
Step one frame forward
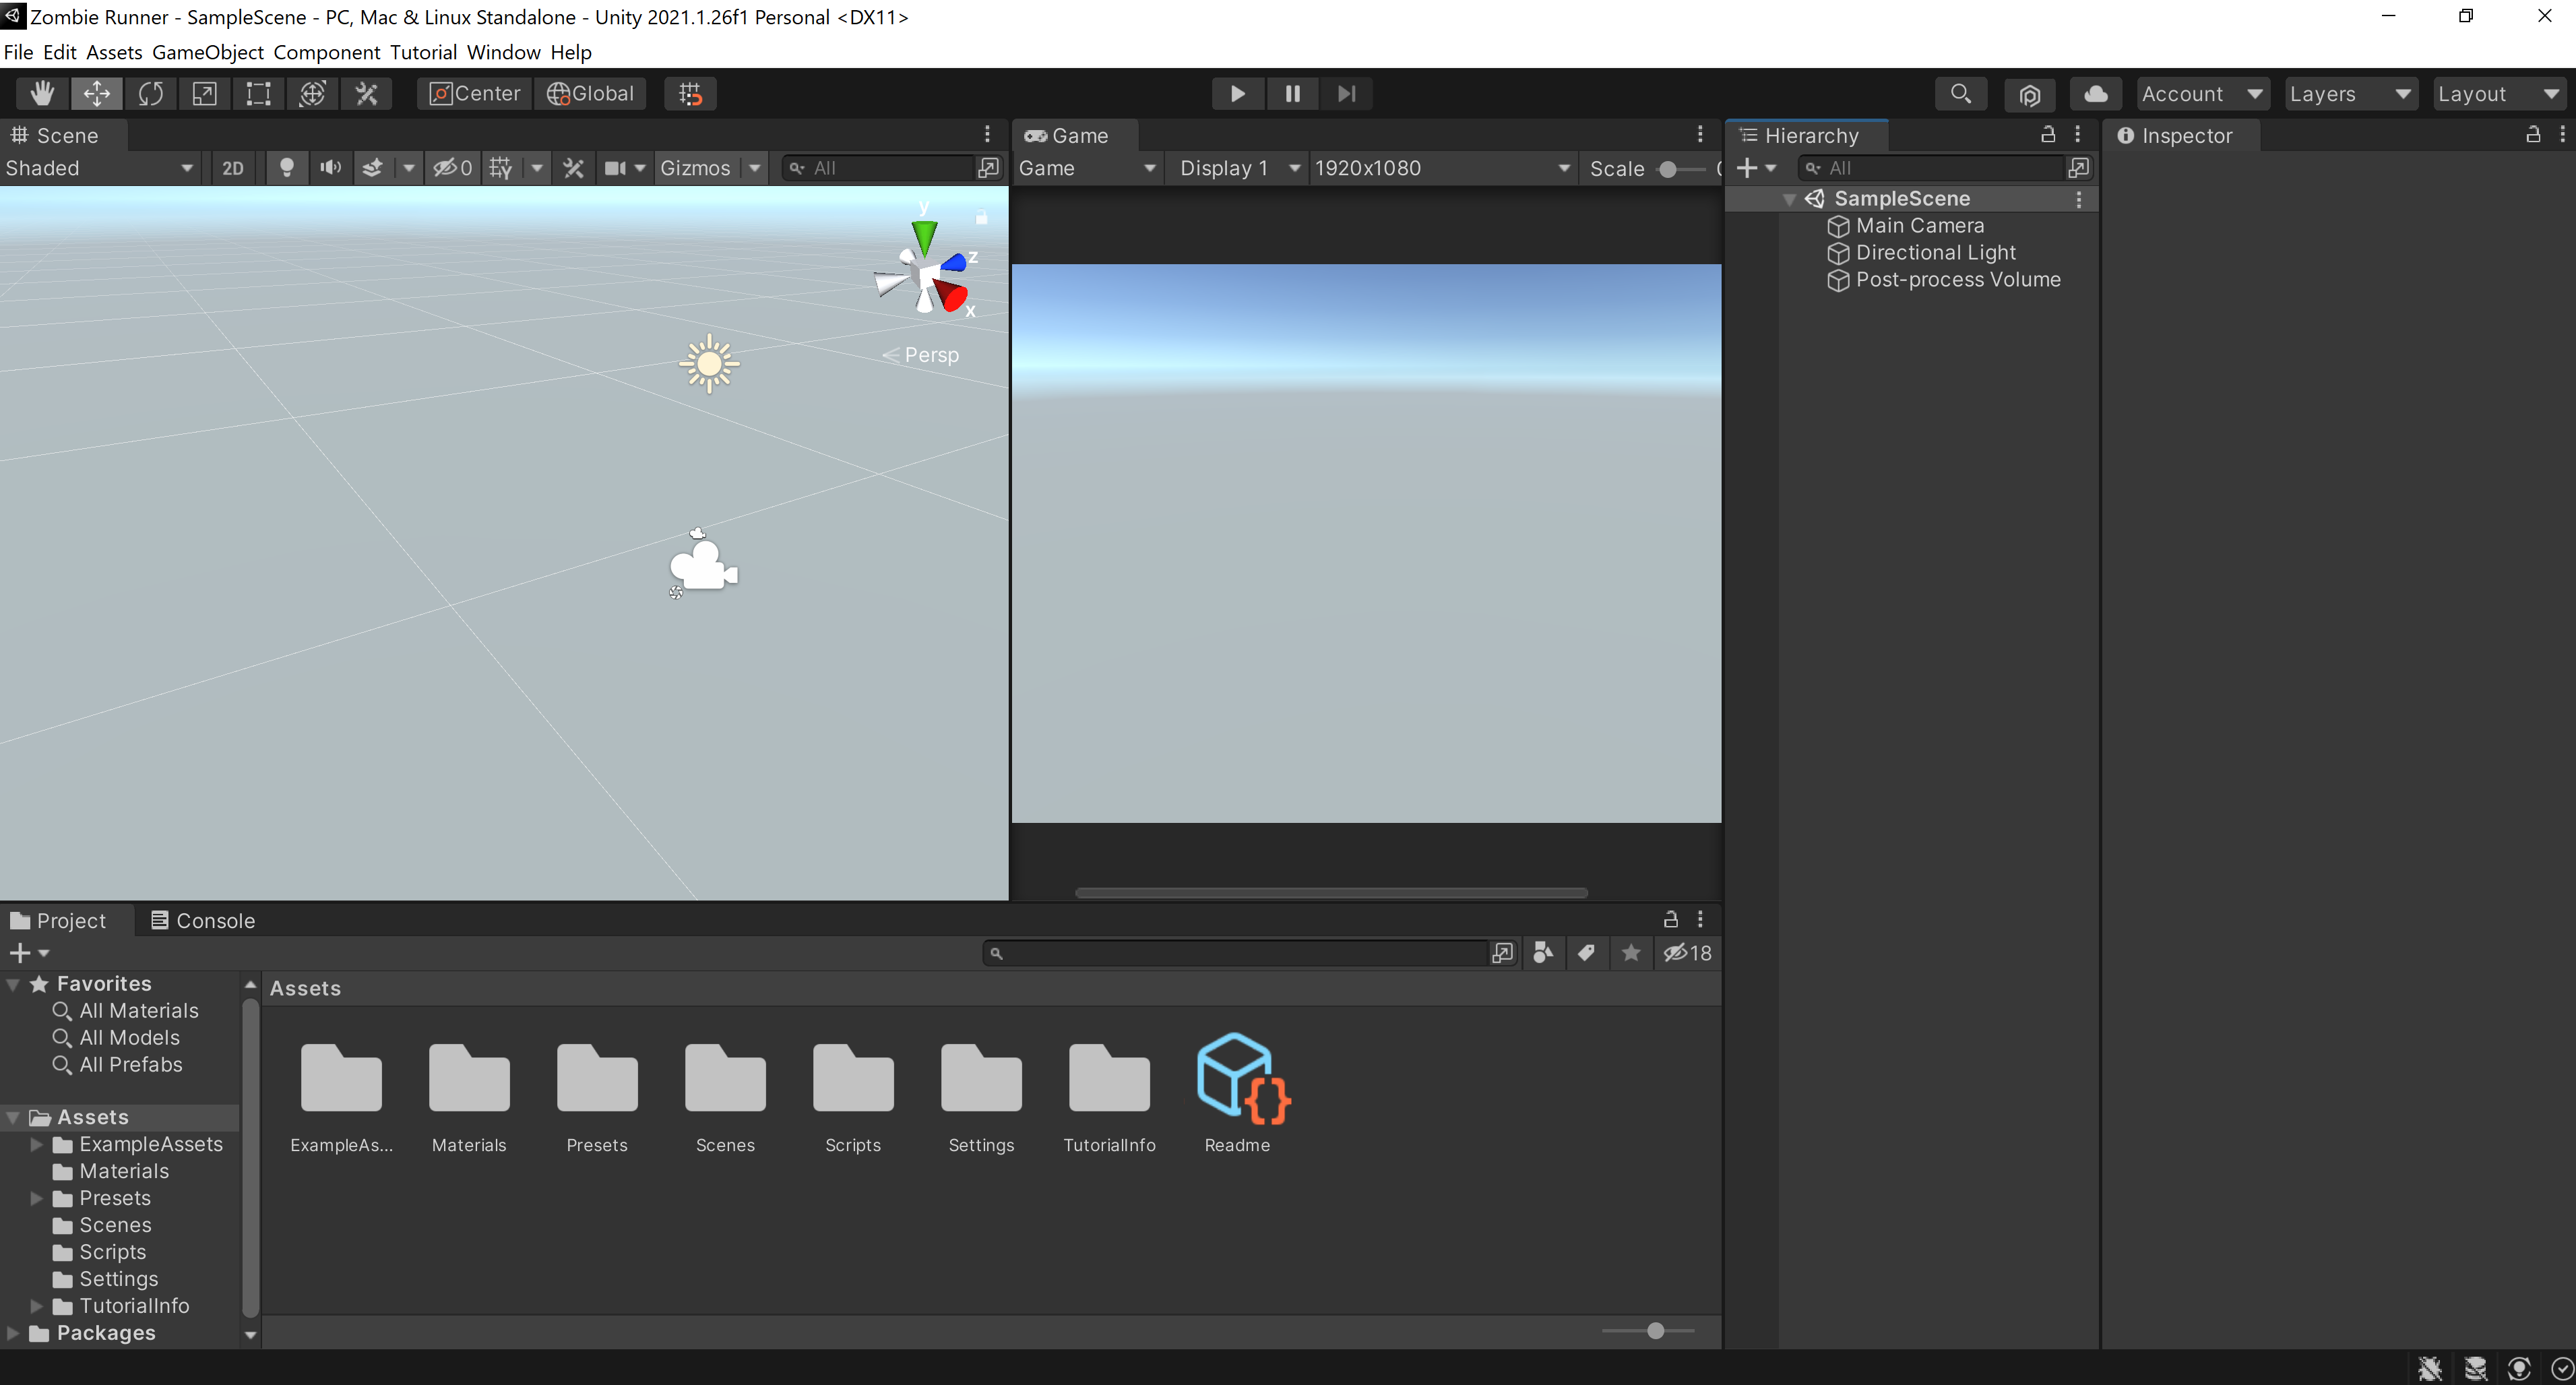point(1346,94)
